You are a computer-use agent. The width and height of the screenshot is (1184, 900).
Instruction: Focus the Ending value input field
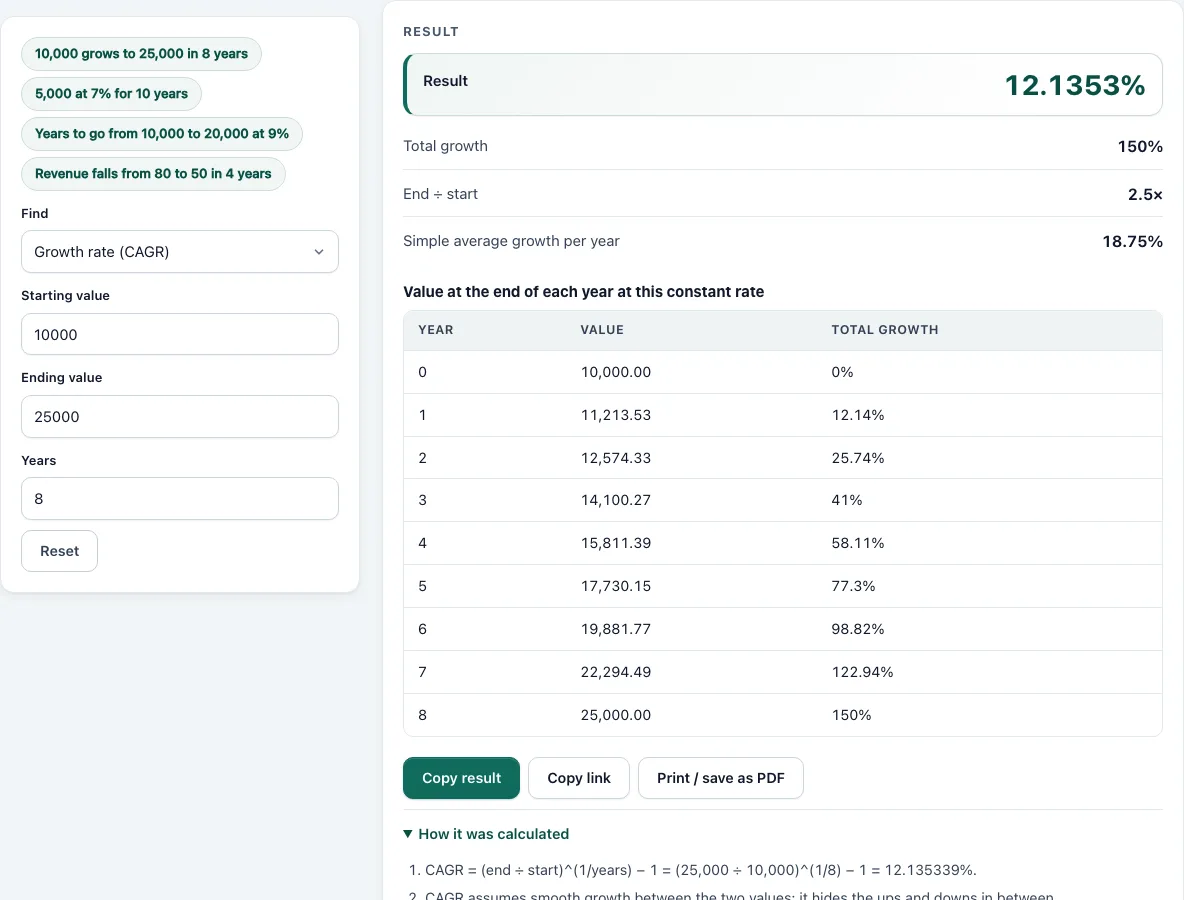180,417
